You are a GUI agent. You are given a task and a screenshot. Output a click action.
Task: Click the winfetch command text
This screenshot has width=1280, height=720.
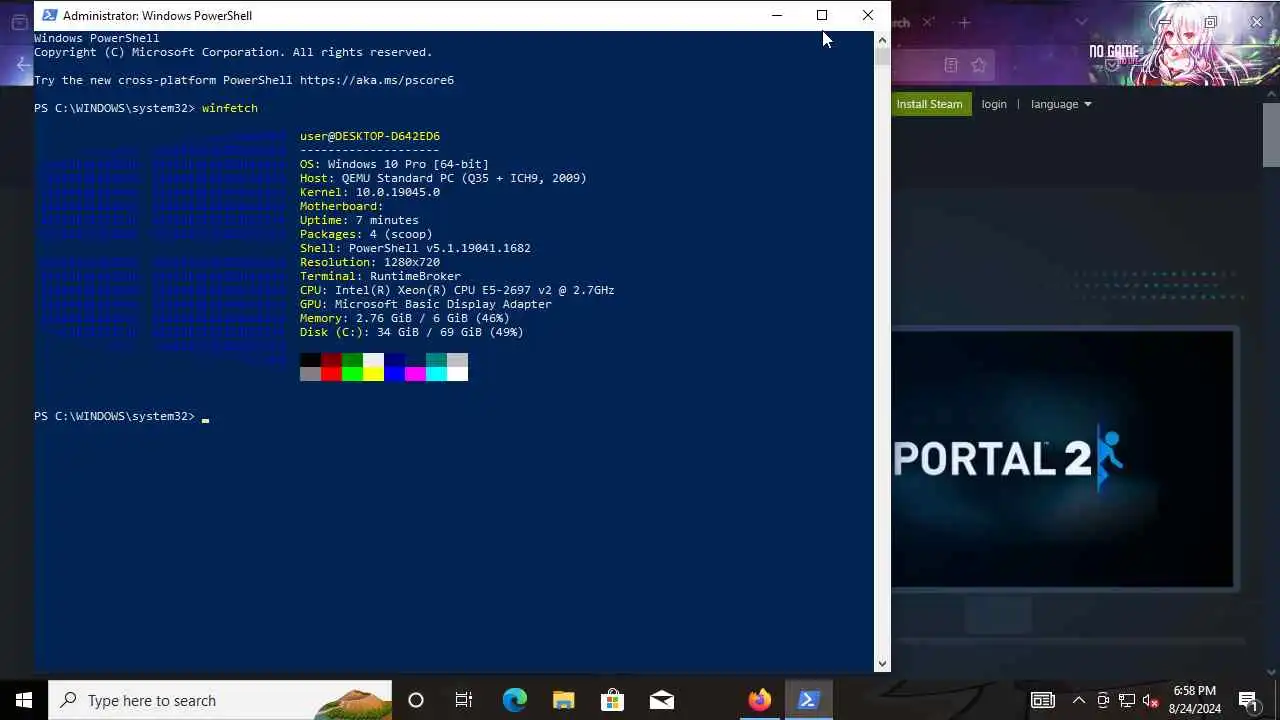pos(230,108)
